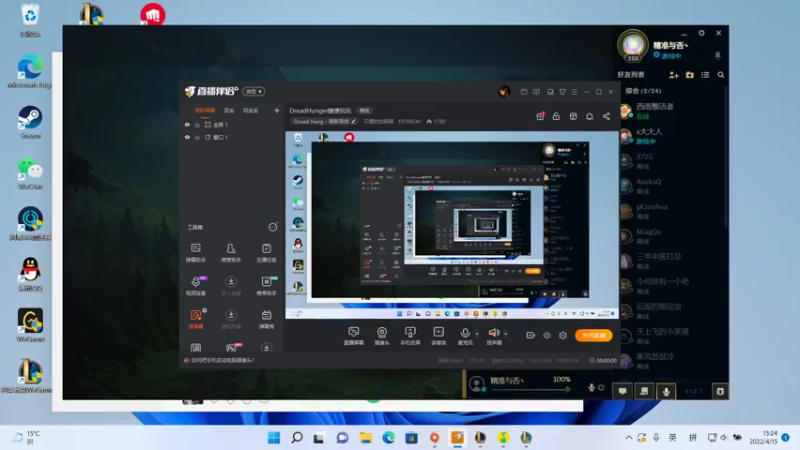This screenshot has height=450, width=800.
Task: Collapse the 综合 (2/24) friend group
Action: pos(643,91)
